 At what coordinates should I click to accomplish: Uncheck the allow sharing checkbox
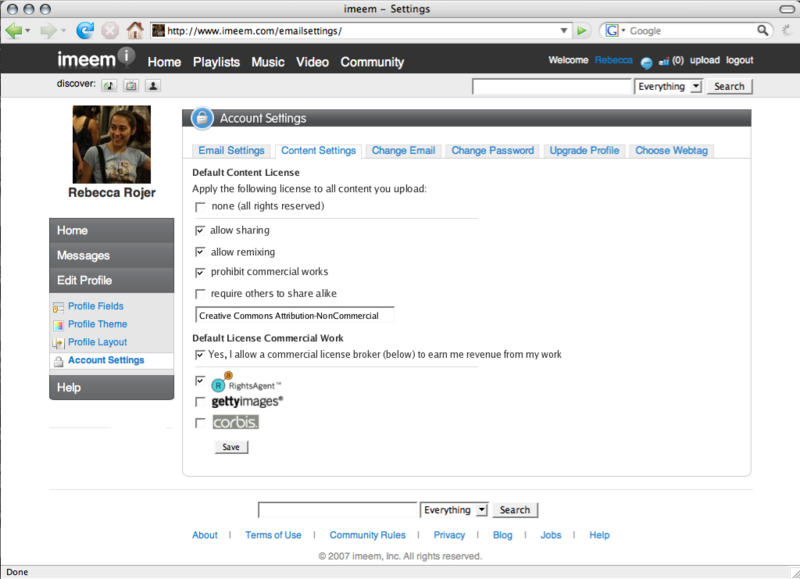[x=200, y=231]
